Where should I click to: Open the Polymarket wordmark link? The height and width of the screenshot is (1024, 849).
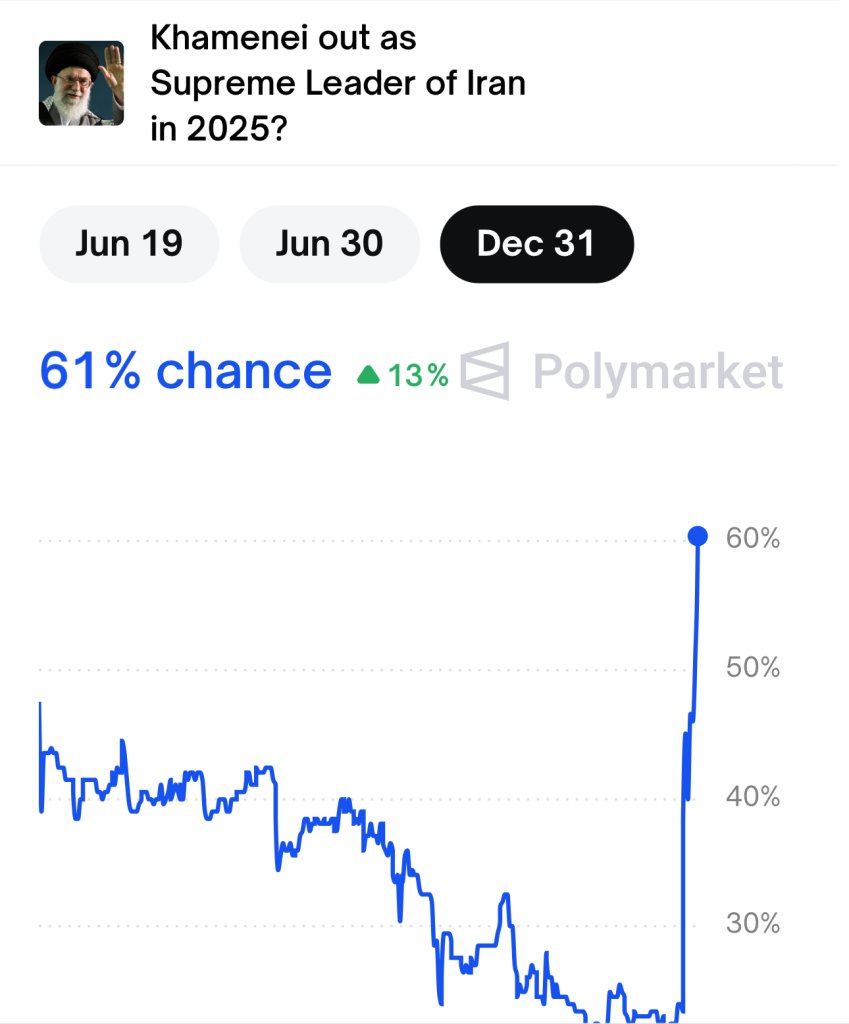[658, 372]
